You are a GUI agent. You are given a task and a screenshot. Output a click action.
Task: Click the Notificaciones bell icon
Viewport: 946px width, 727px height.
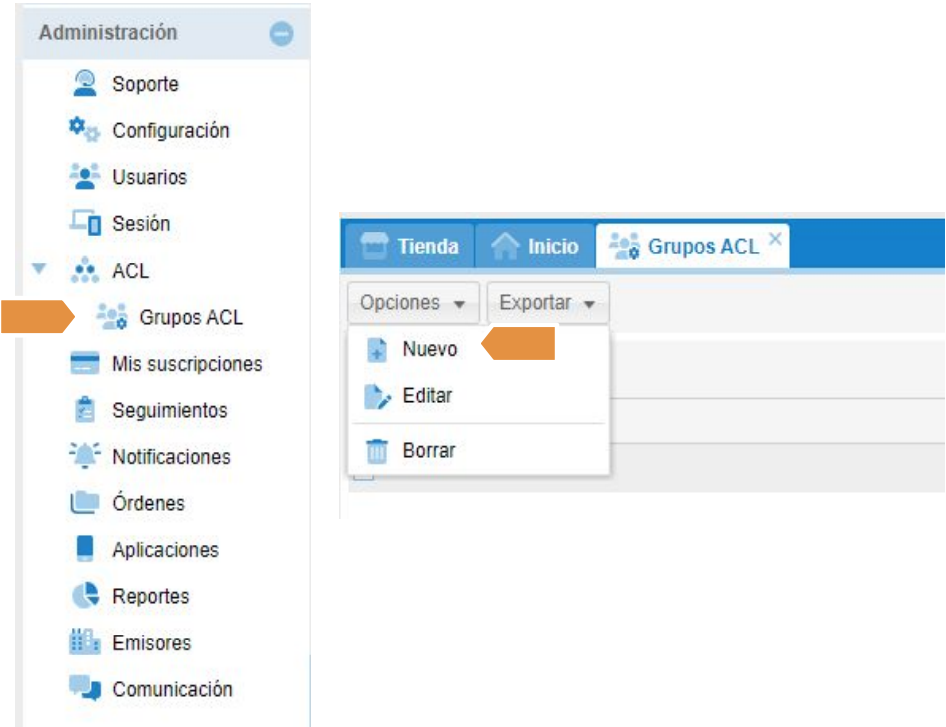click(85, 456)
